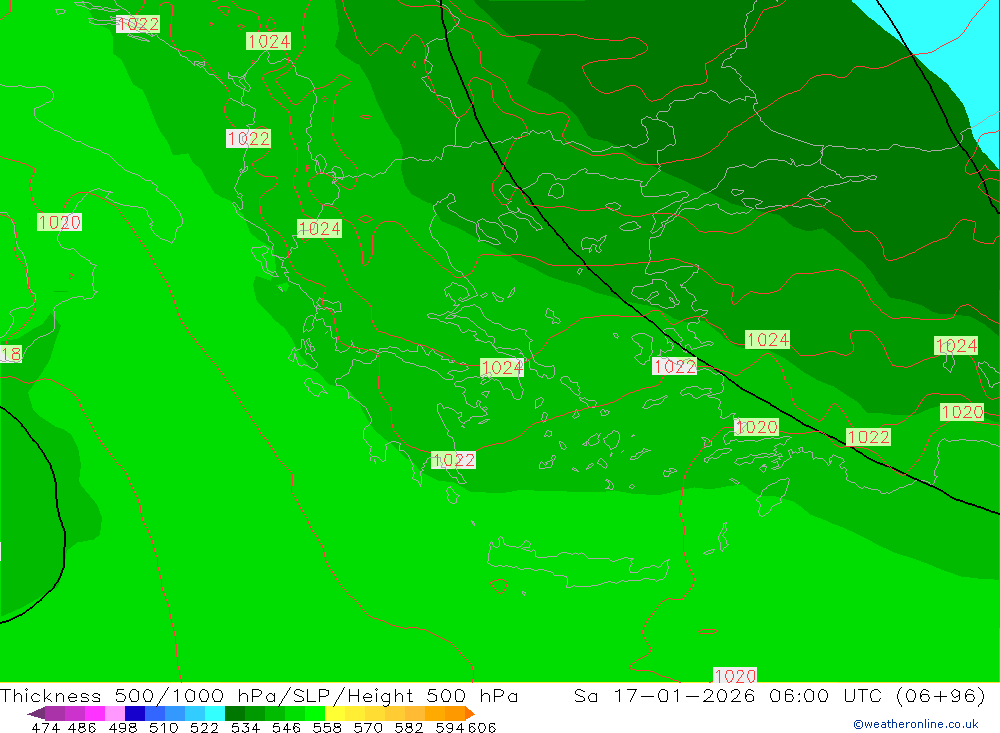Click the legend value 594
The height and width of the screenshot is (733, 1000).
pyautogui.click(x=450, y=727)
